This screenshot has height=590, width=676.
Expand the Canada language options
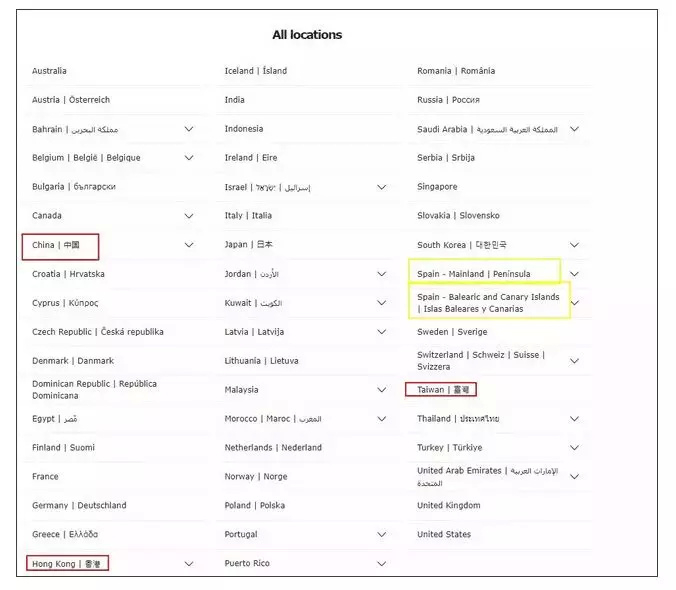[x=189, y=215]
